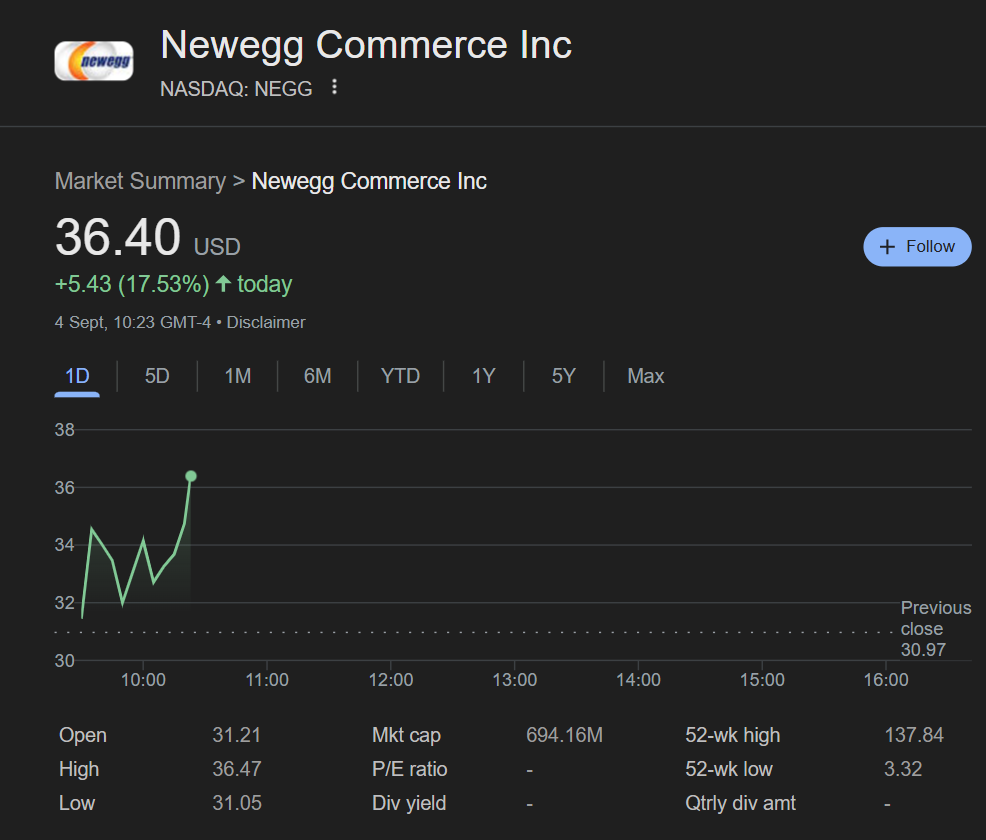Click the P/E ratio label
The height and width of the screenshot is (840, 986).
pos(409,769)
